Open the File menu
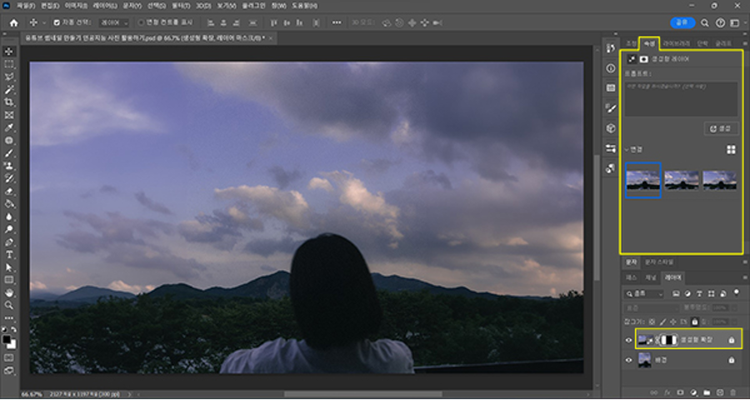Screen dimensions: 750x400 point(26,6)
